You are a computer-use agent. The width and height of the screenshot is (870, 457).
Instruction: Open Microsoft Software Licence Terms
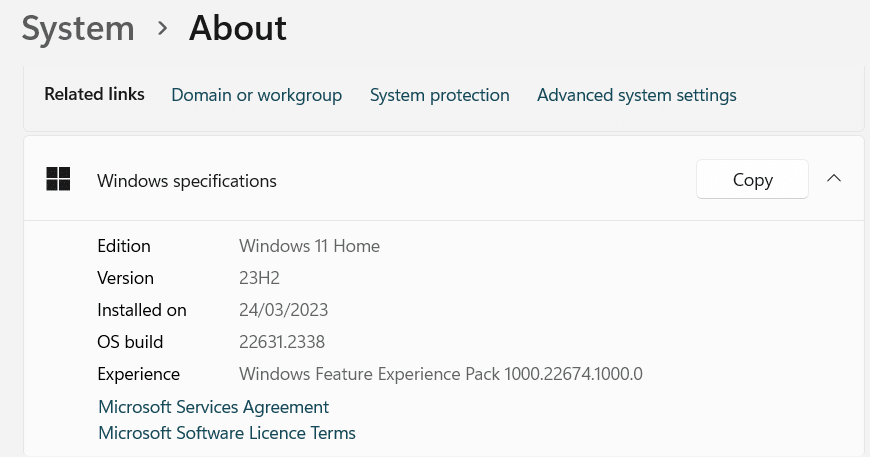(227, 433)
